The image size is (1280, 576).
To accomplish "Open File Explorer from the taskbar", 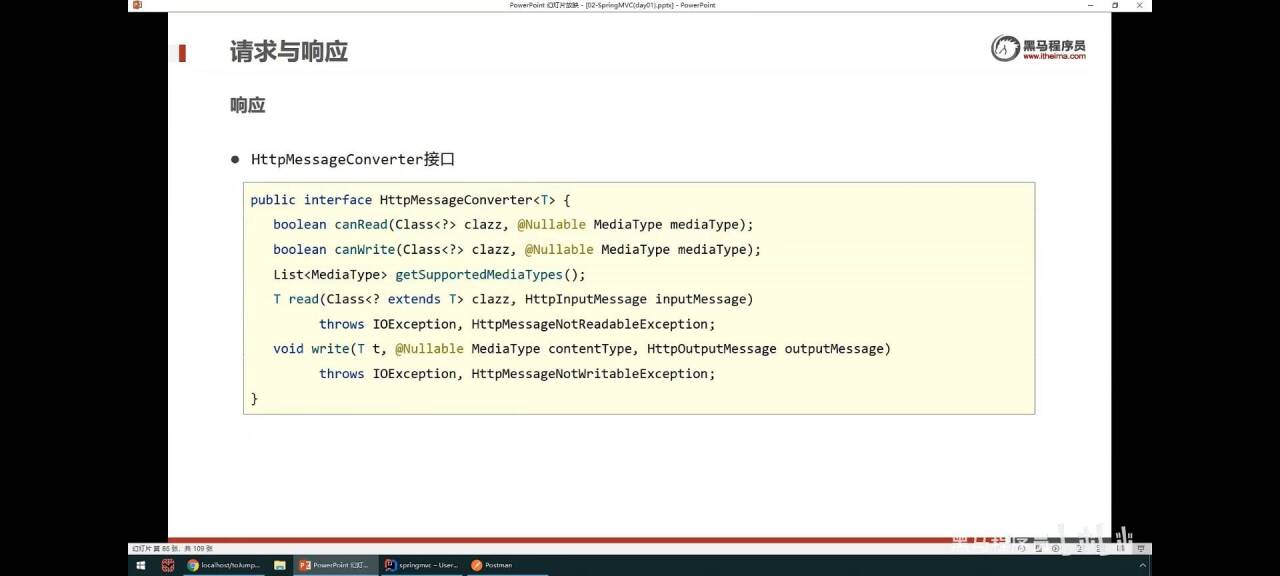I will (x=280, y=565).
